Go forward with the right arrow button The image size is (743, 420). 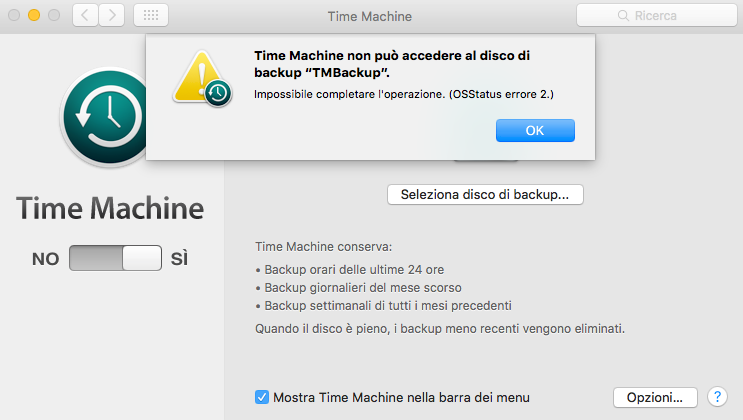point(112,16)
